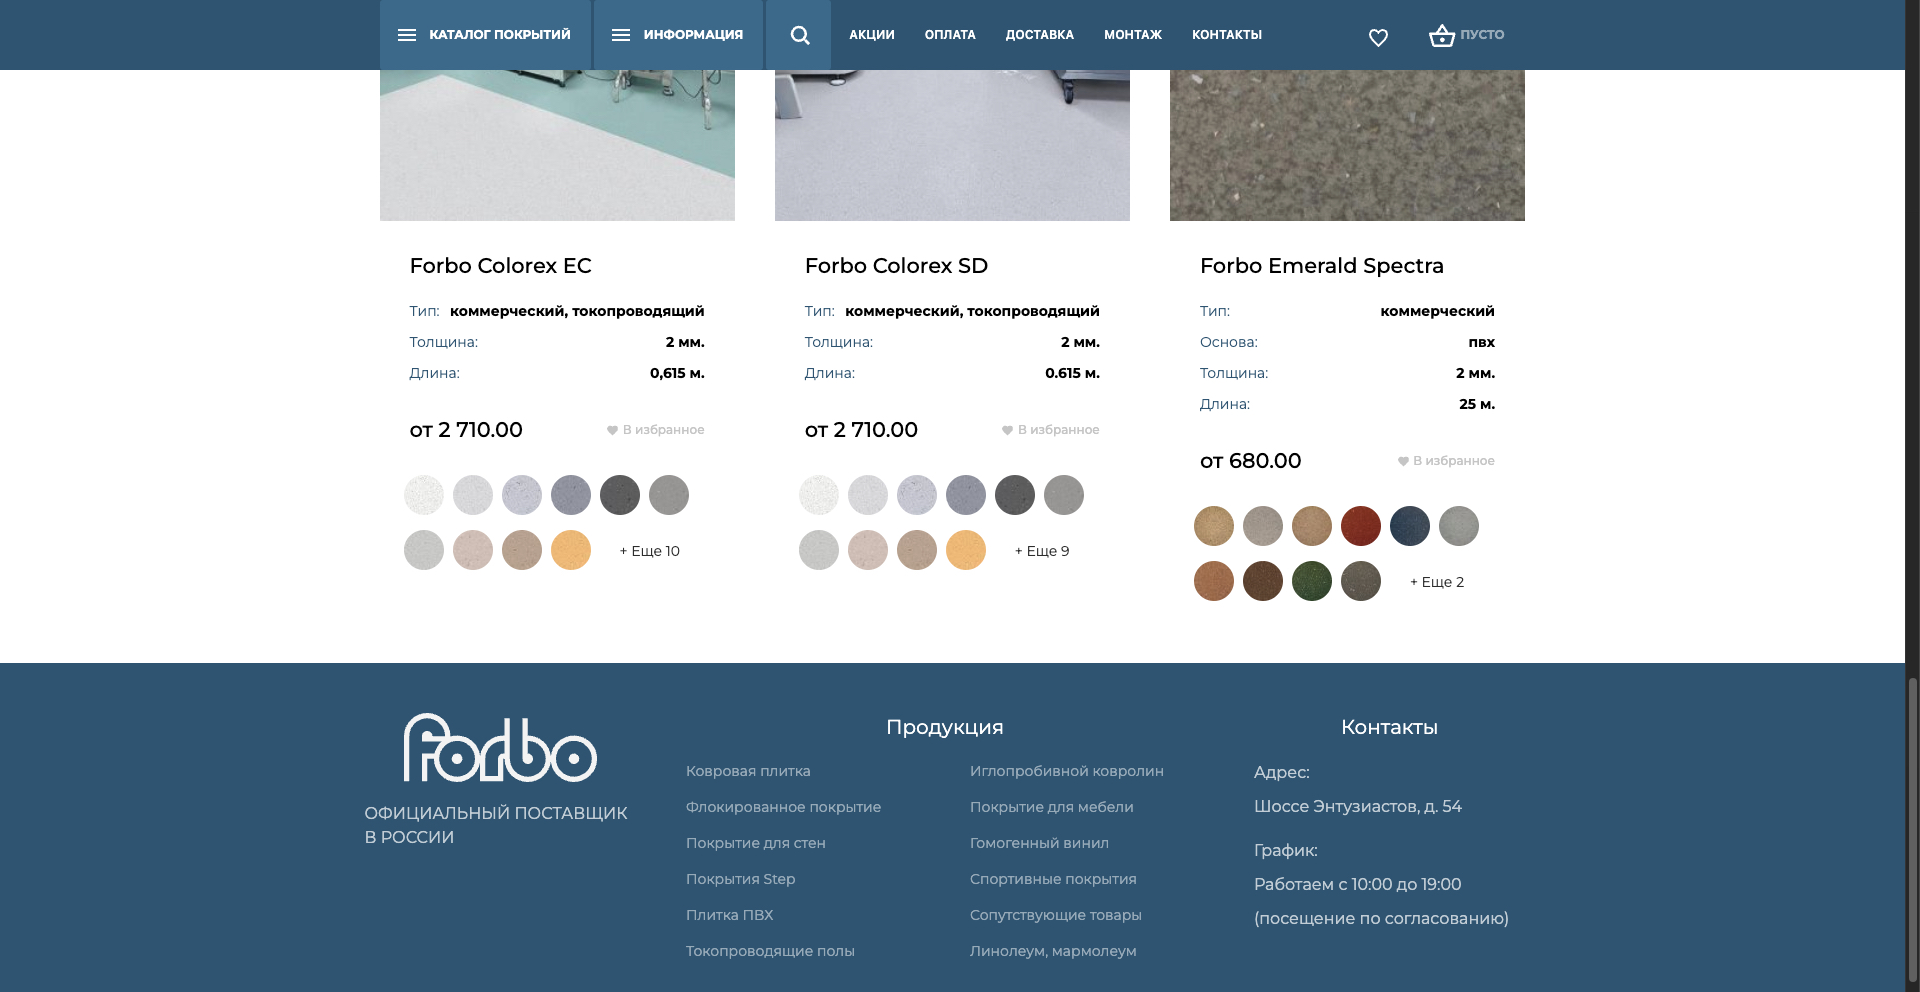This screenshot has height=992, width=1920.
Task: Select navy blue swatch of Emerald Spectra
Action: pos(1410,526)
